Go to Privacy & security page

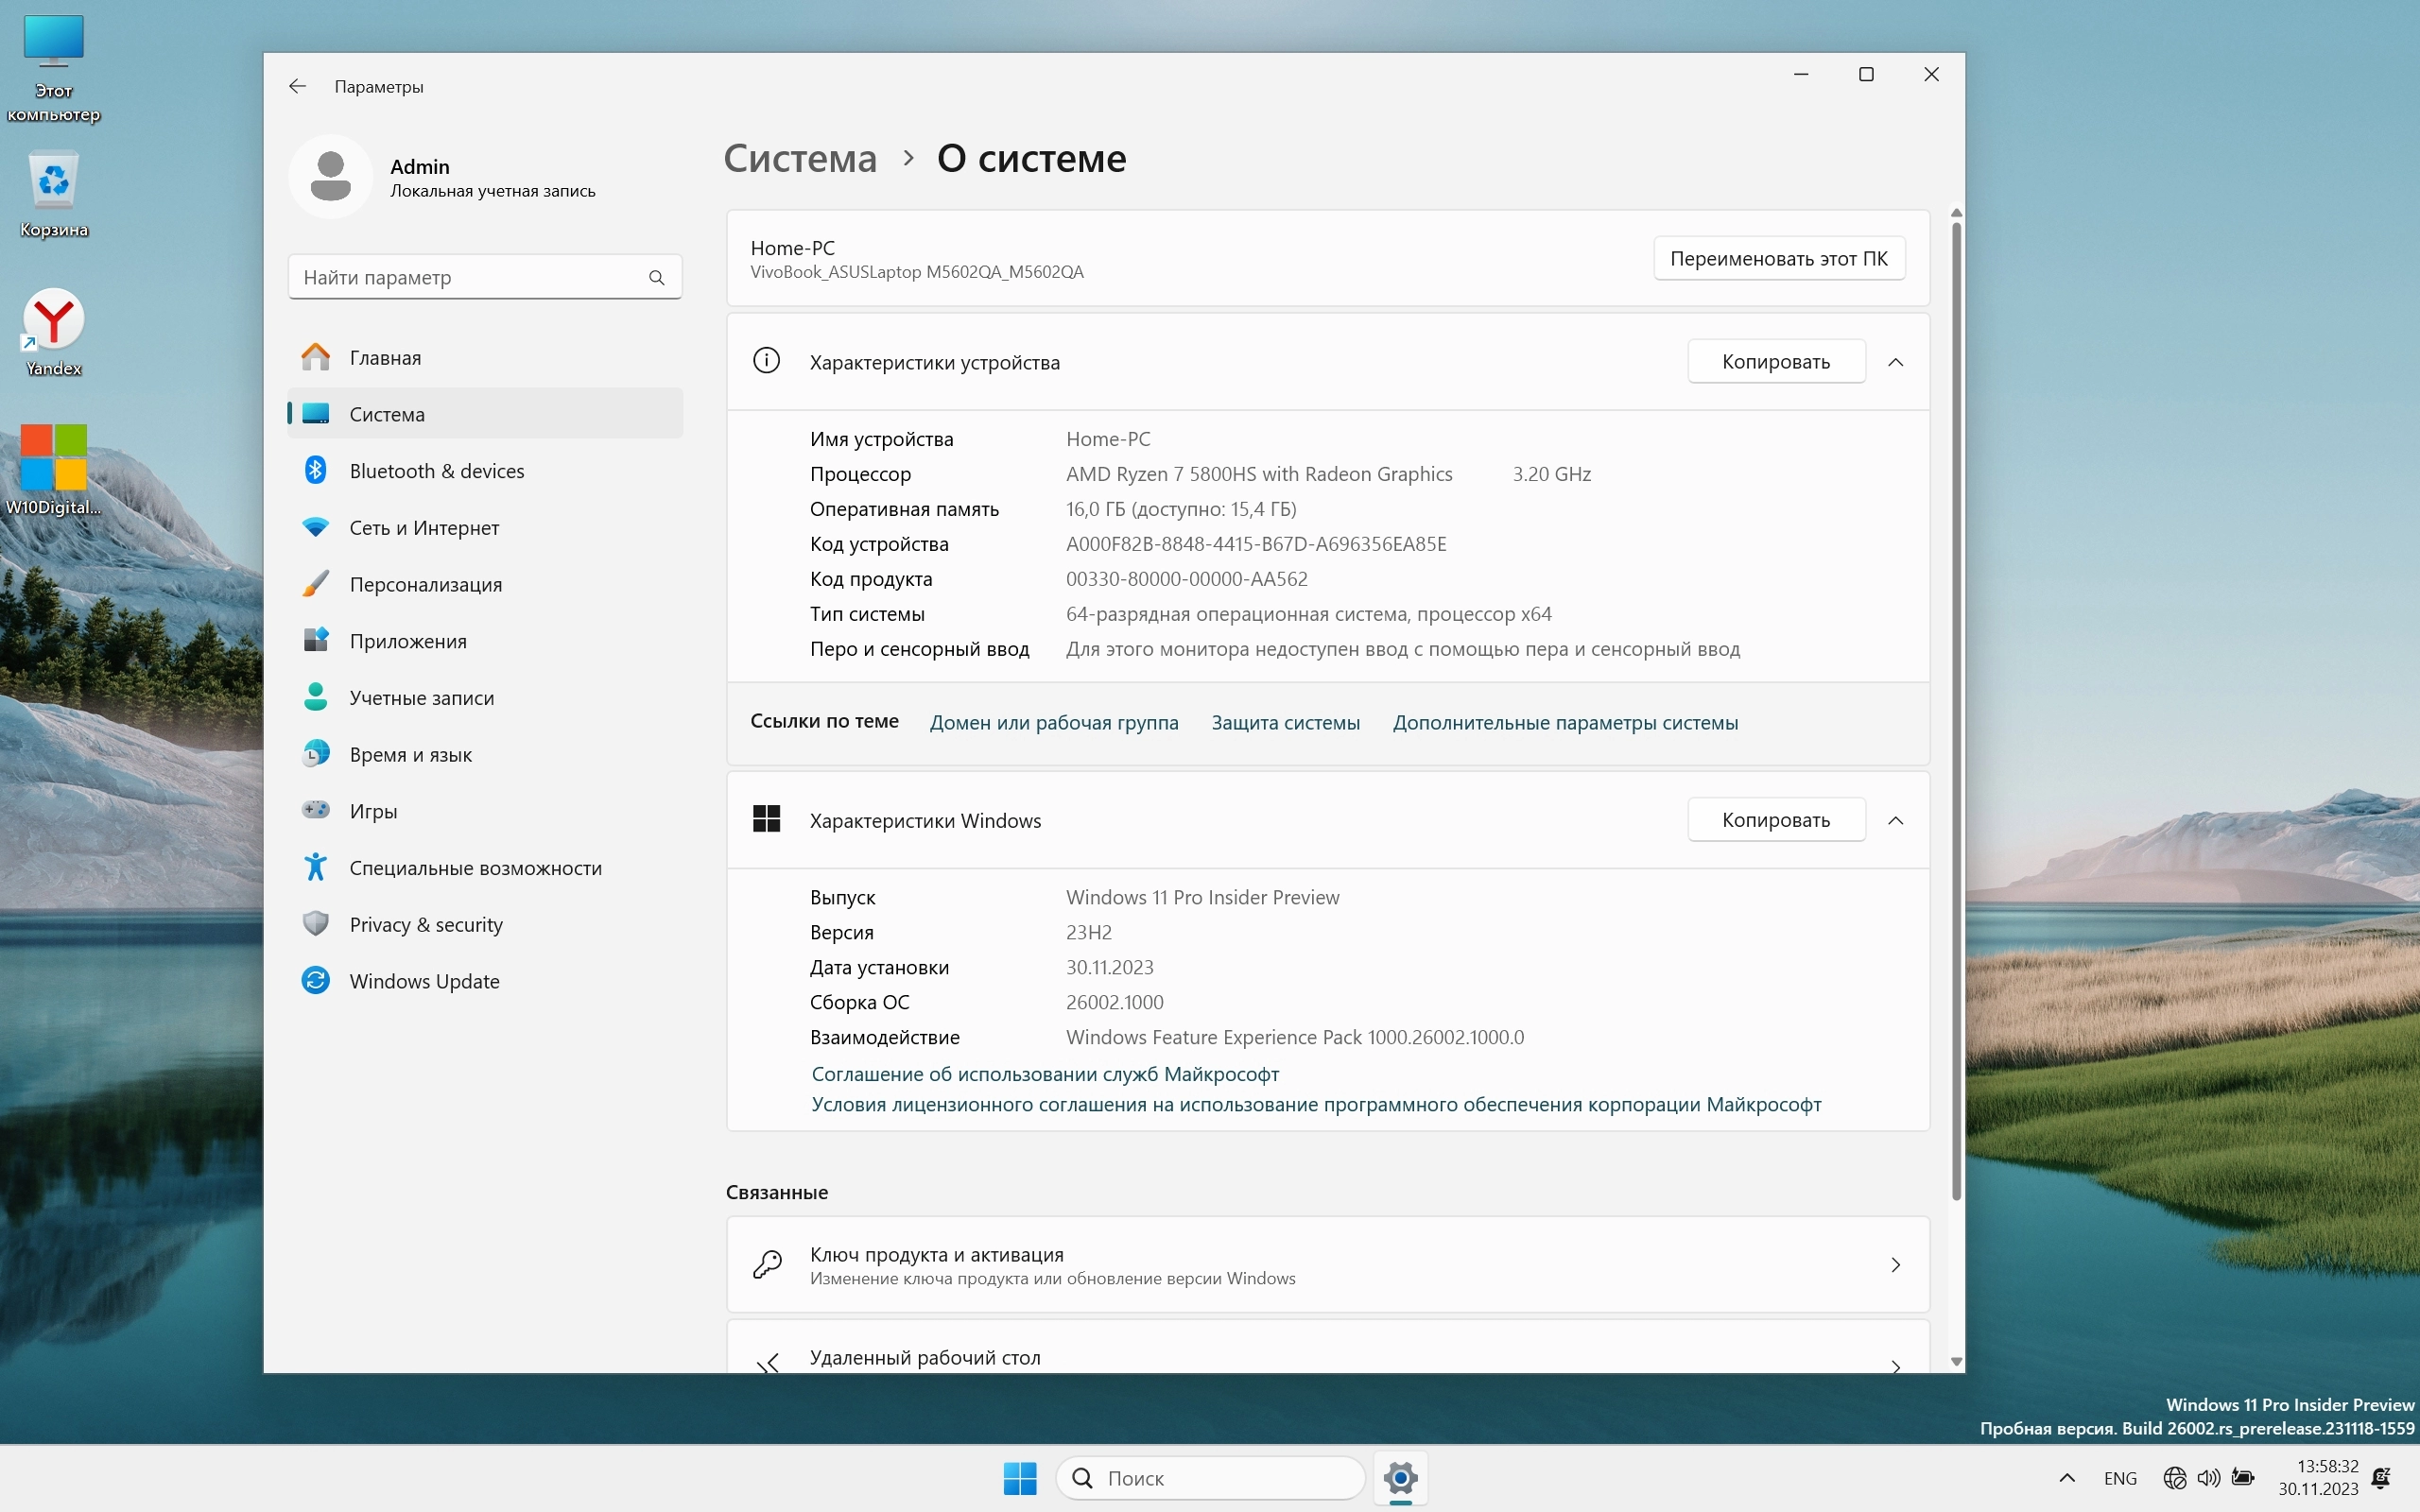[426, 924]
